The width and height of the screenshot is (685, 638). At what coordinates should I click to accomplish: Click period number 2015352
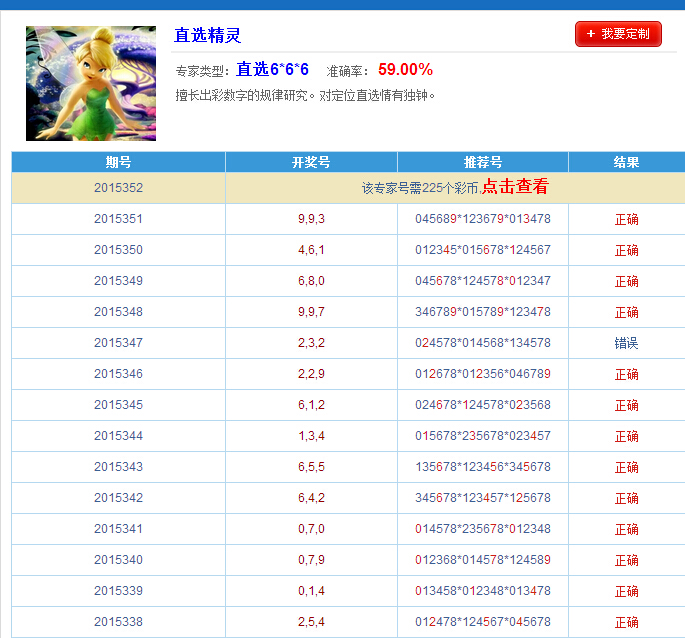click(118, 188)
